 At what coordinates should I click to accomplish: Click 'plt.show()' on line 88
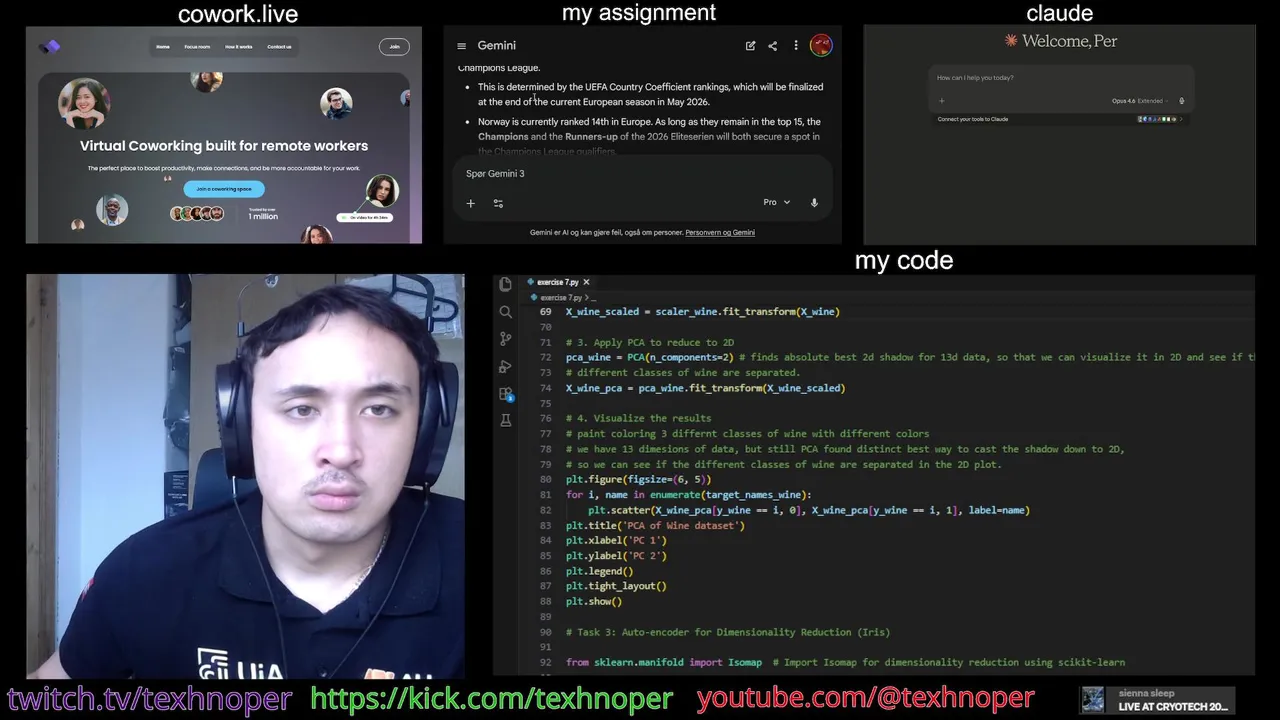[594, 602]
